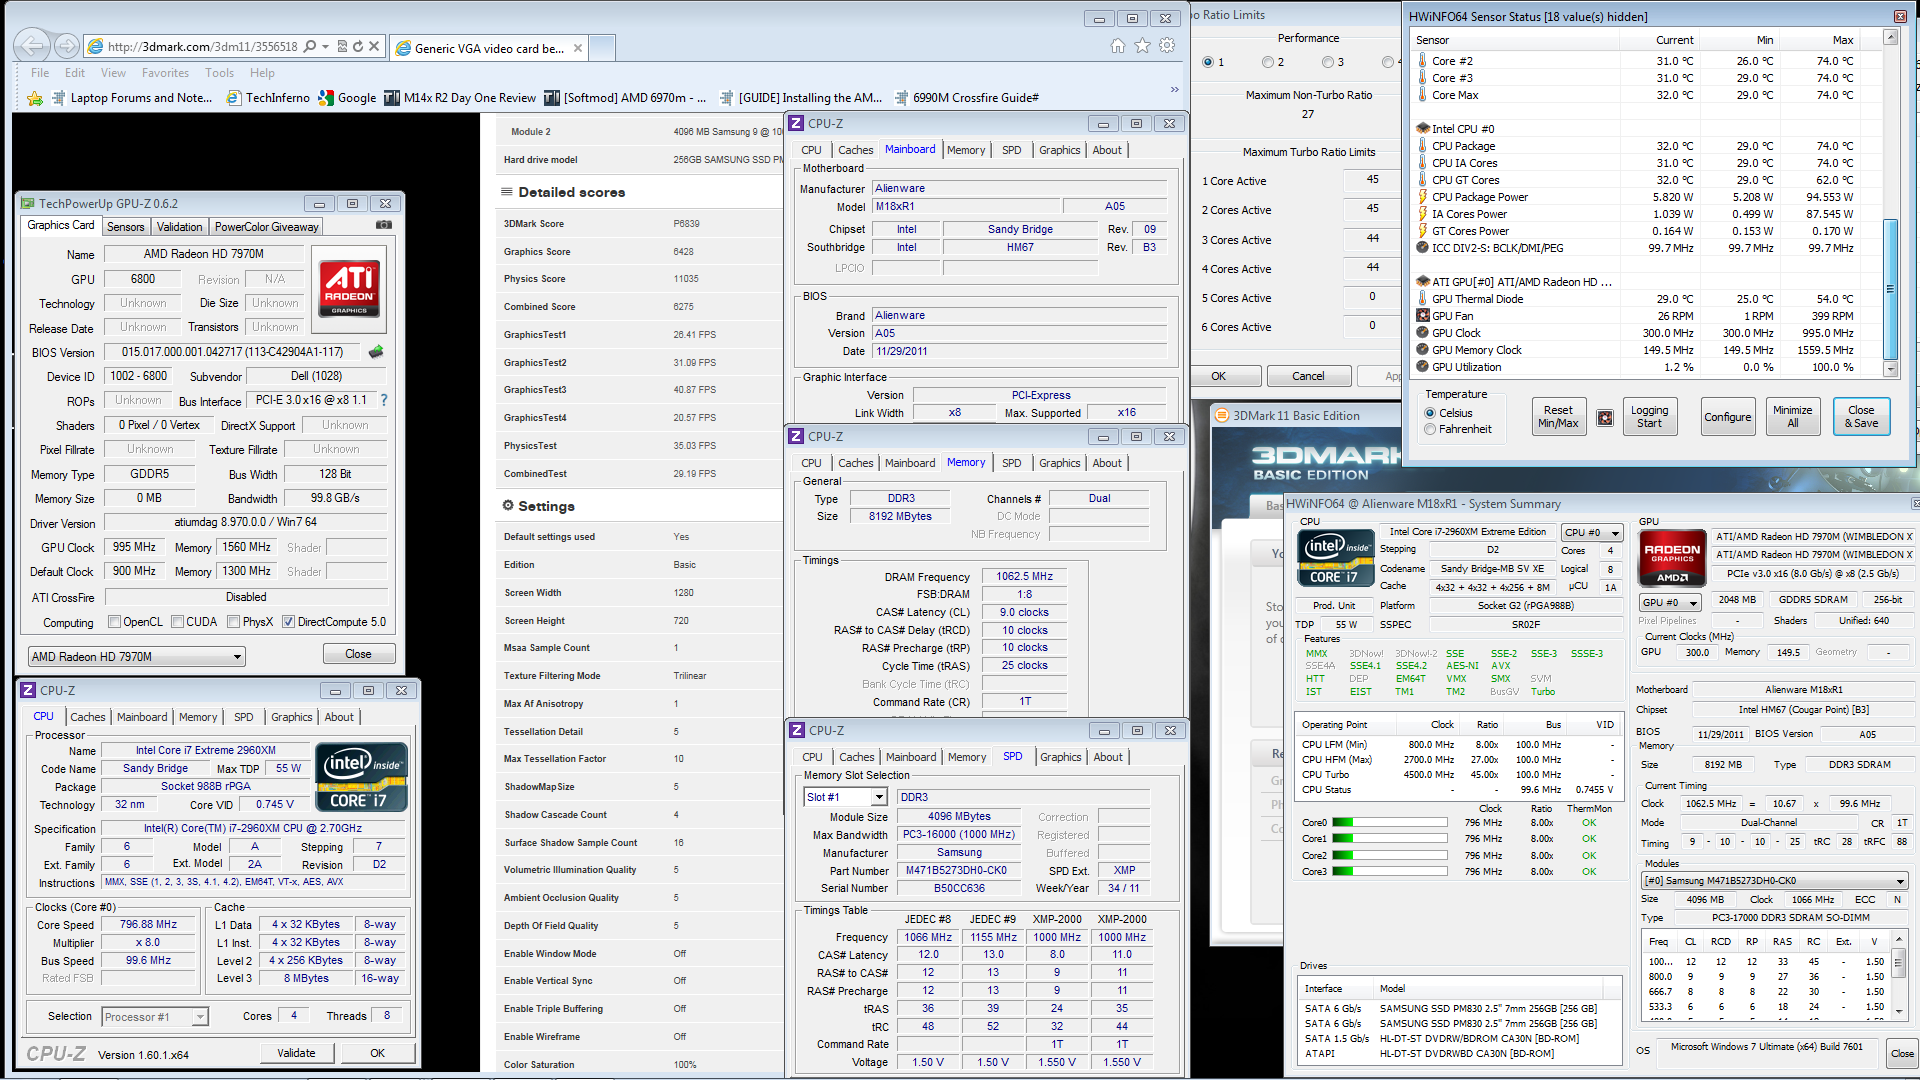The height and width of the screenshot is (1080, 1920).
Task: Click the IE favorites star icon
Action: click(x=1142, y=46)
